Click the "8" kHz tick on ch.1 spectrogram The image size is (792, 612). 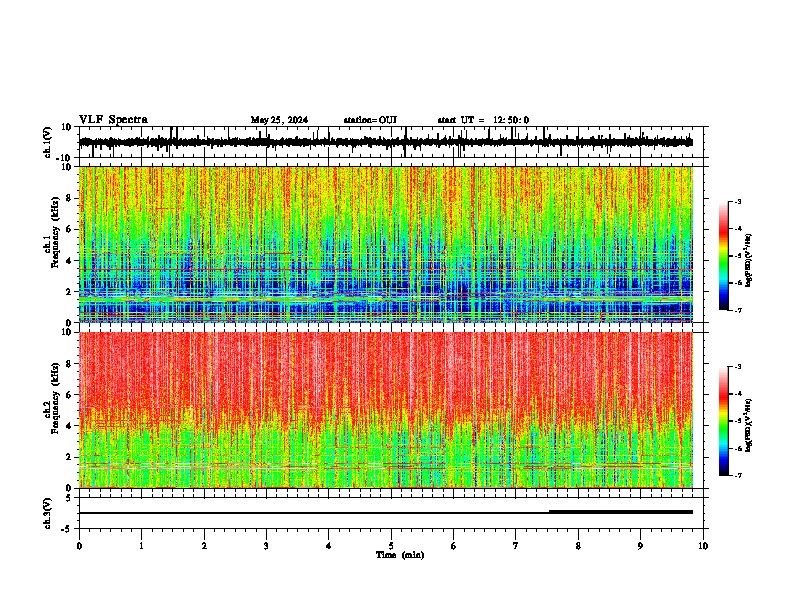[x=70, y=198]
